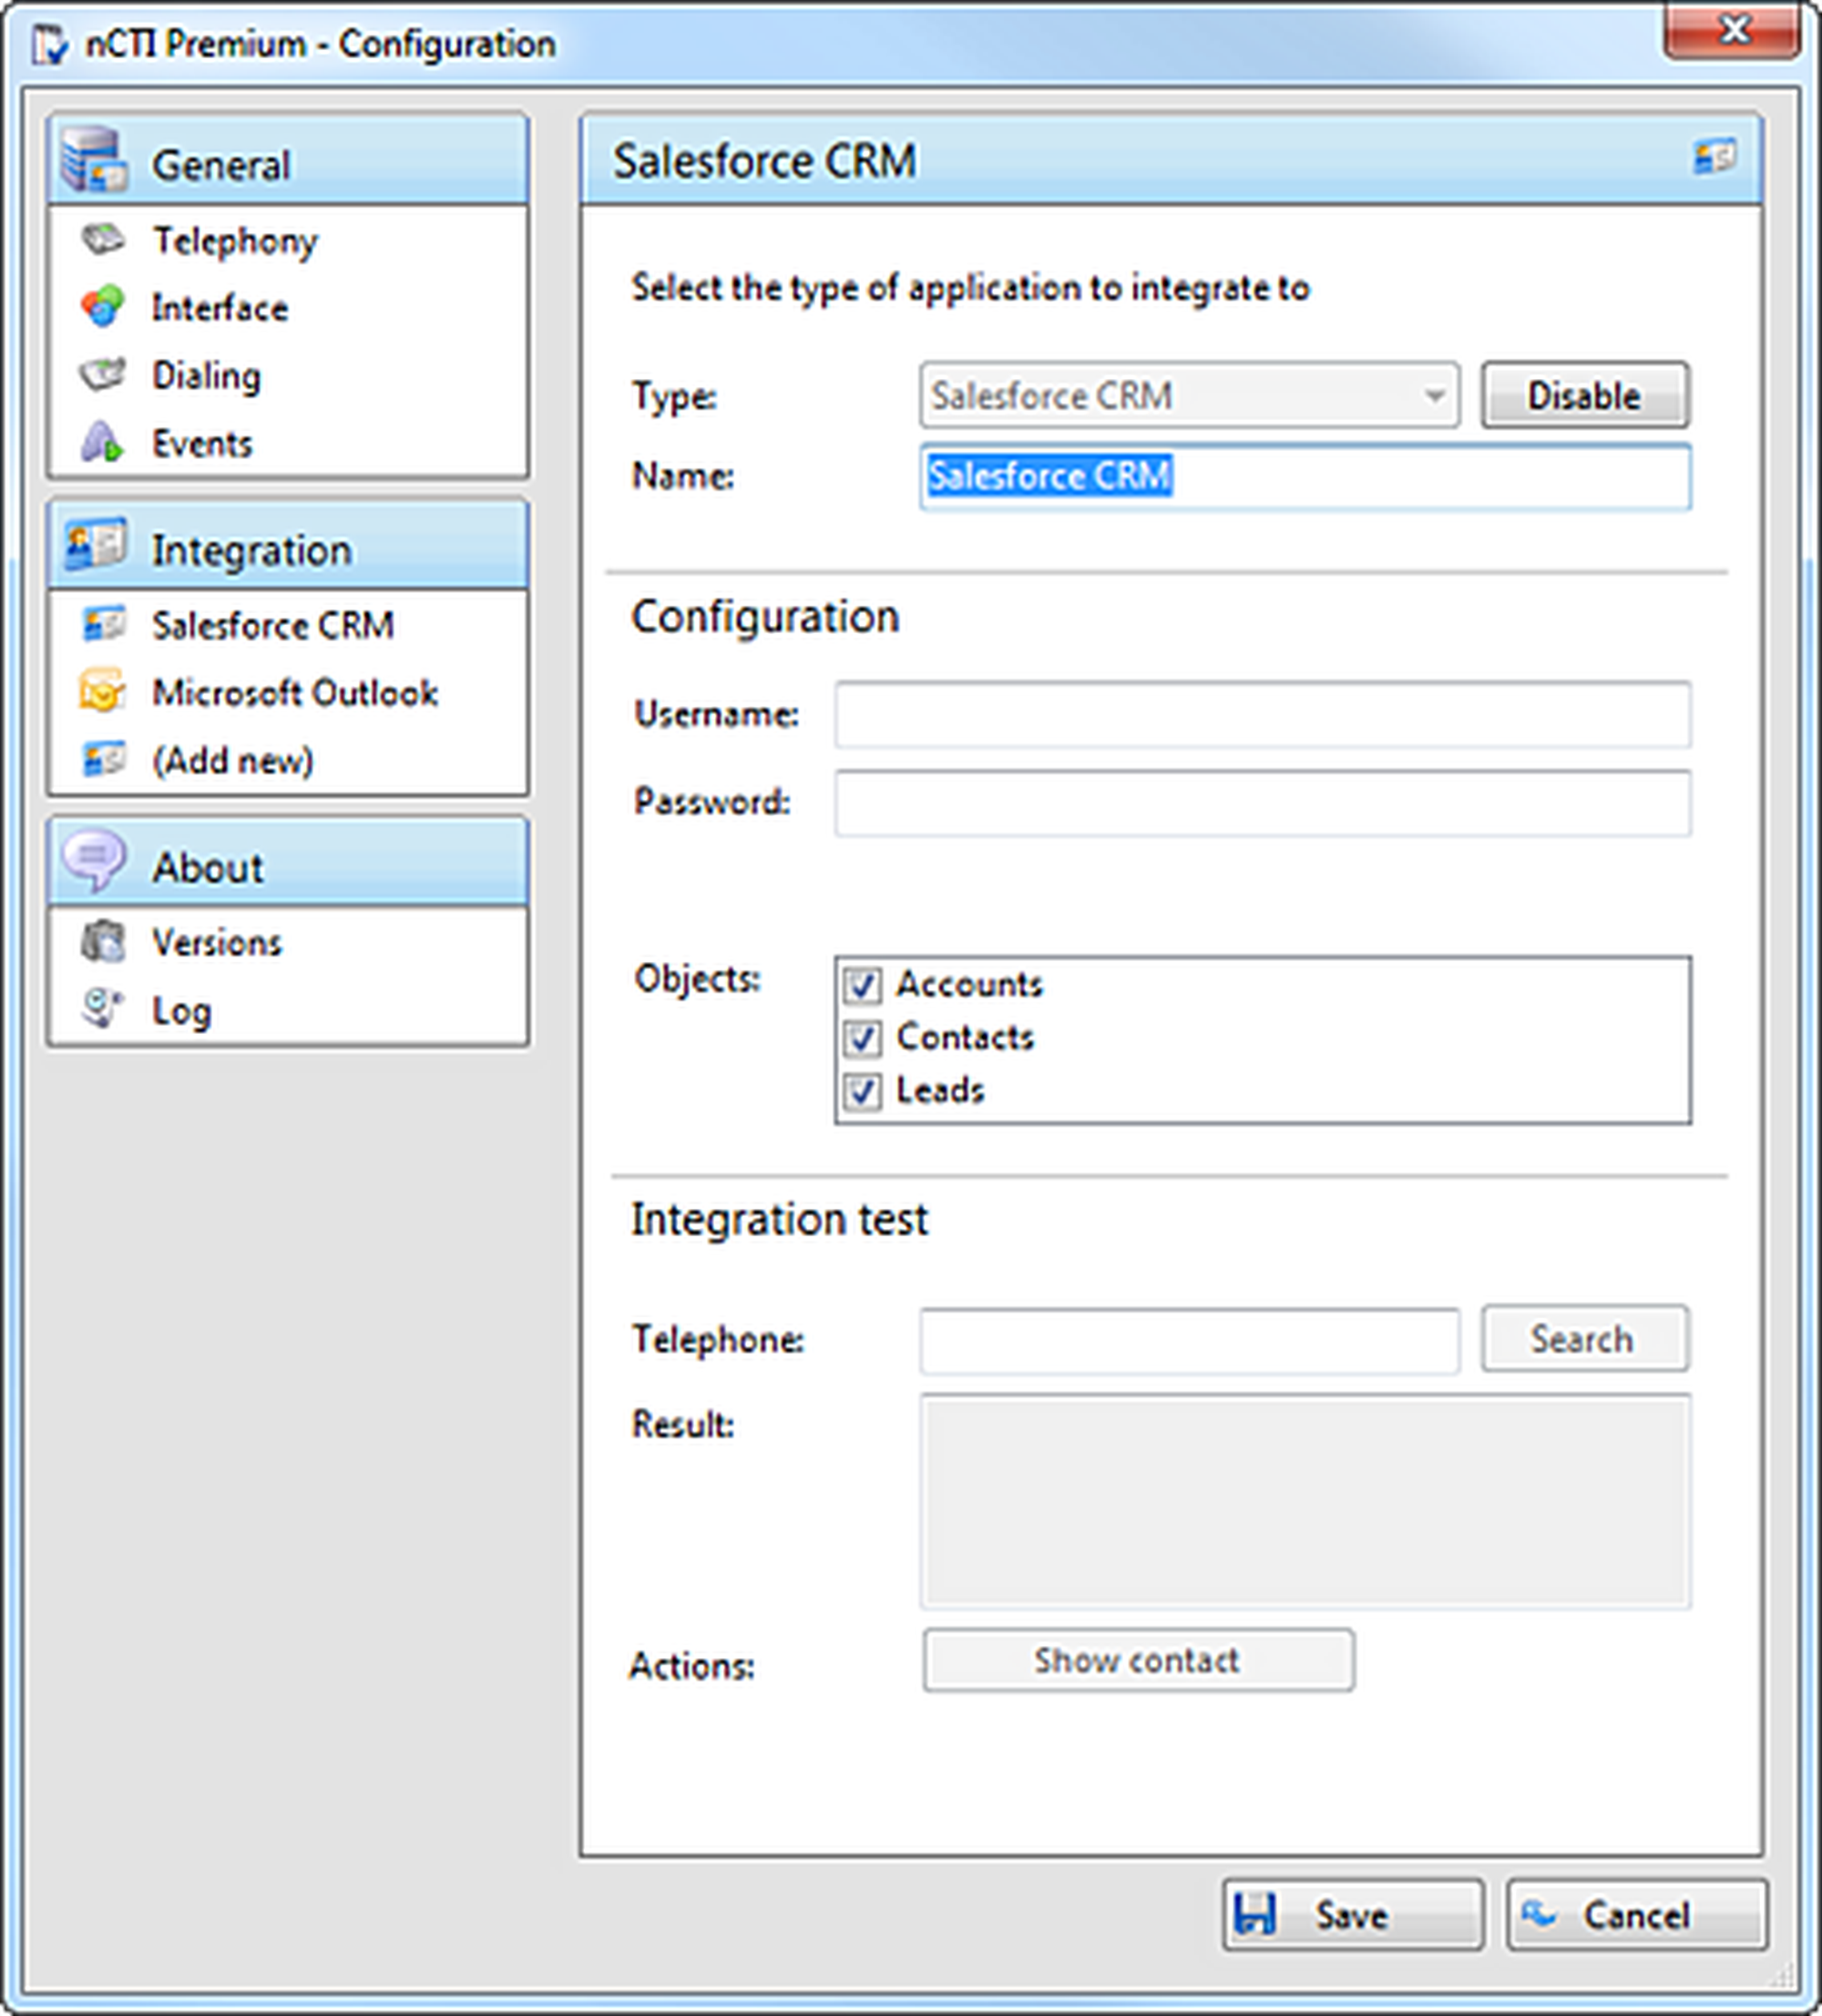Save the configuration
Viewport: 1822px width, 2016px height.
(x=1351, y=1915)
